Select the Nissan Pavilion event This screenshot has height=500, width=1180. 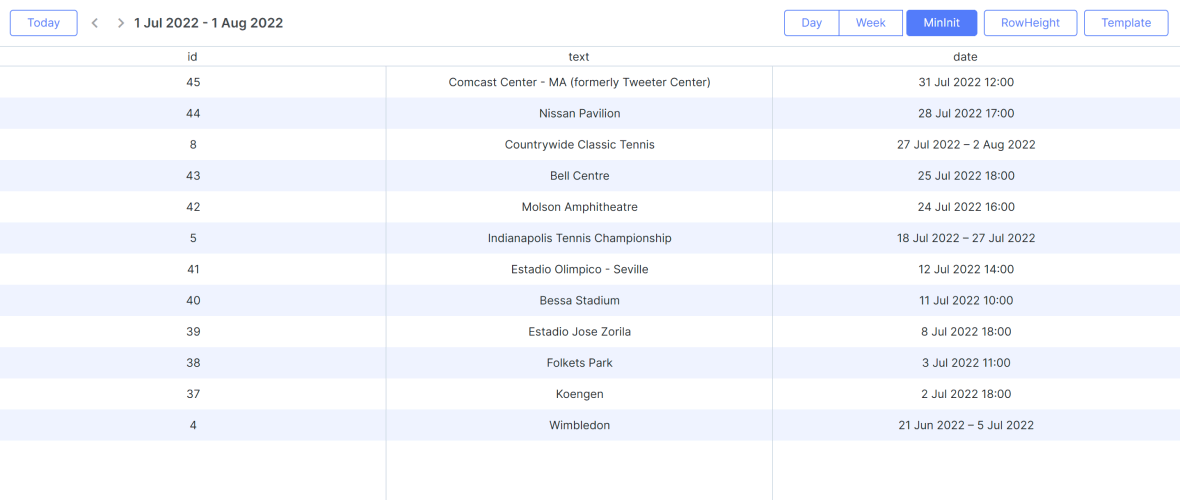579,113
